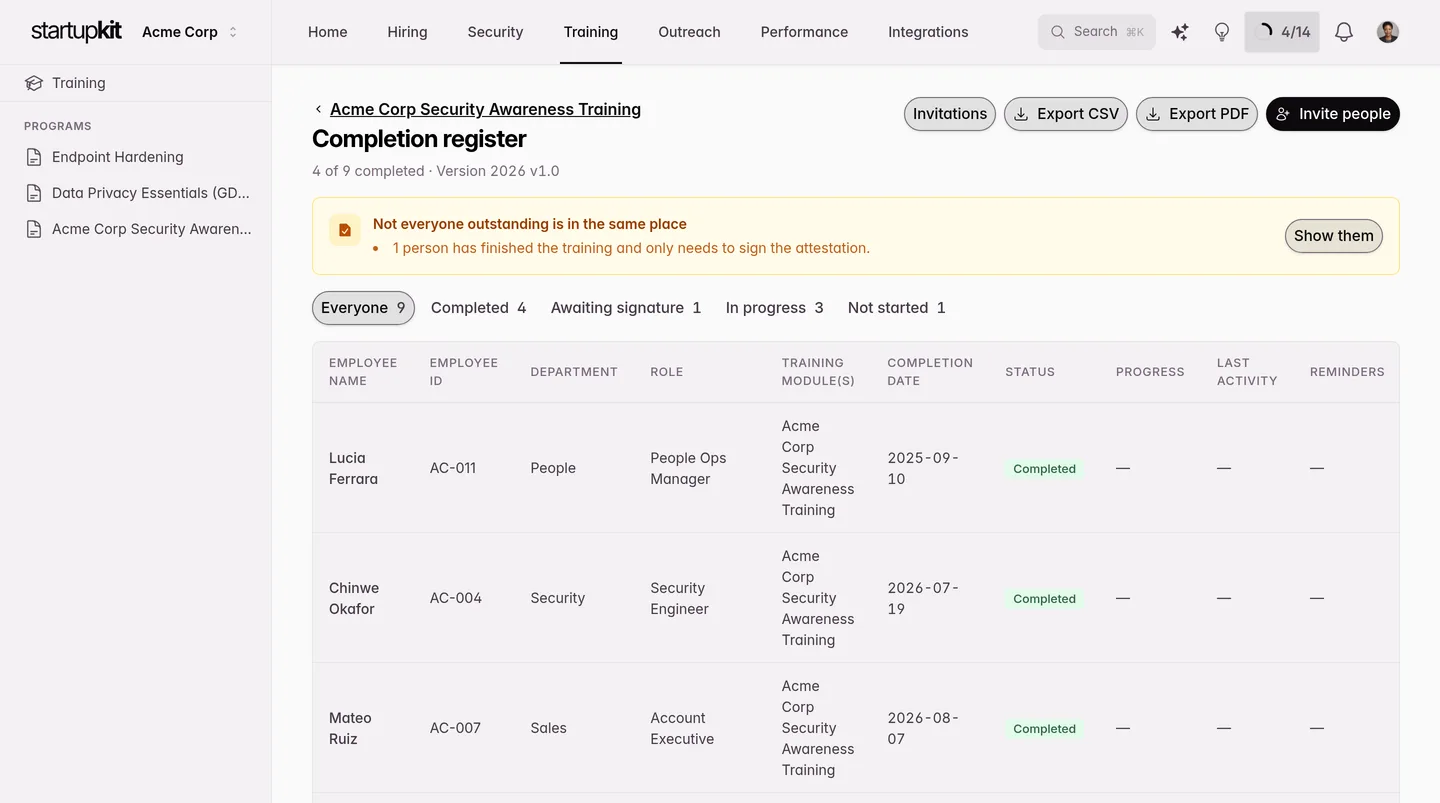
Task: Click employee ID AC-007
Action: pos(455,728)
